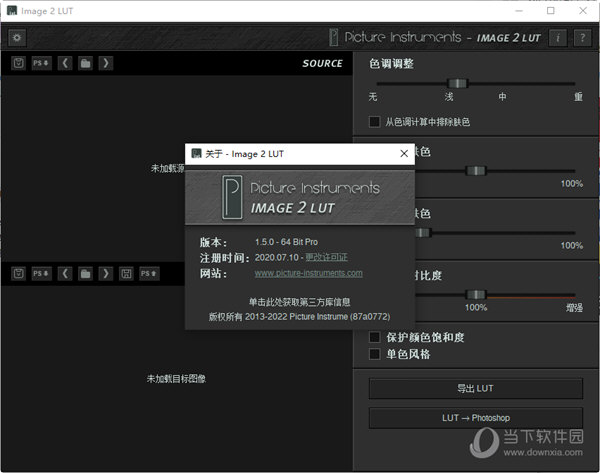
Task: Click the 更改许可证 link
Action: [x=326, y=257]
